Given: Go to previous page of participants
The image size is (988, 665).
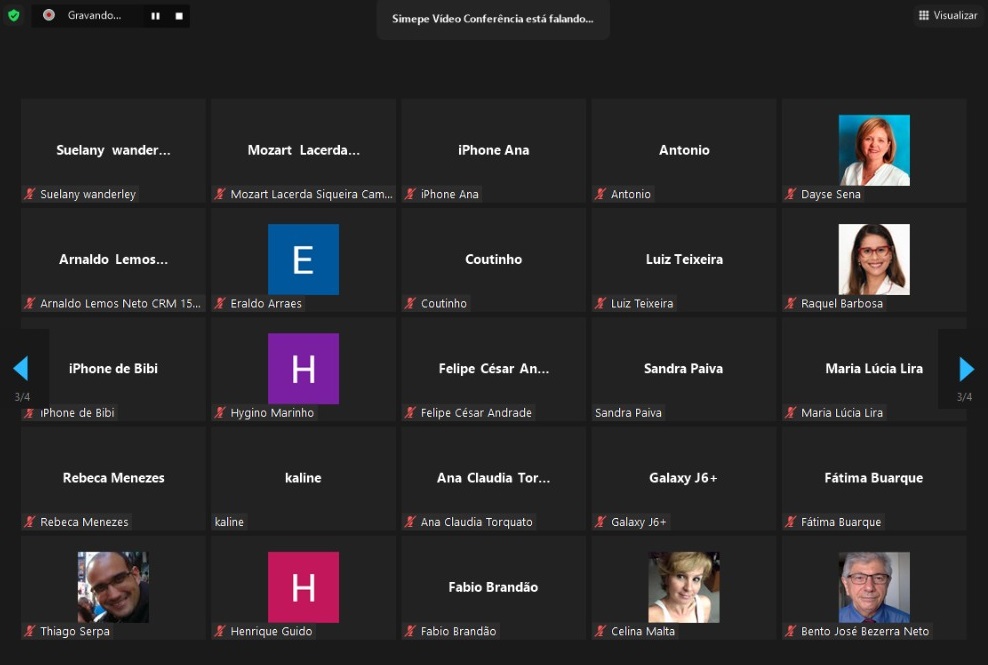Looking at the screenshot, I should [20, 369].
